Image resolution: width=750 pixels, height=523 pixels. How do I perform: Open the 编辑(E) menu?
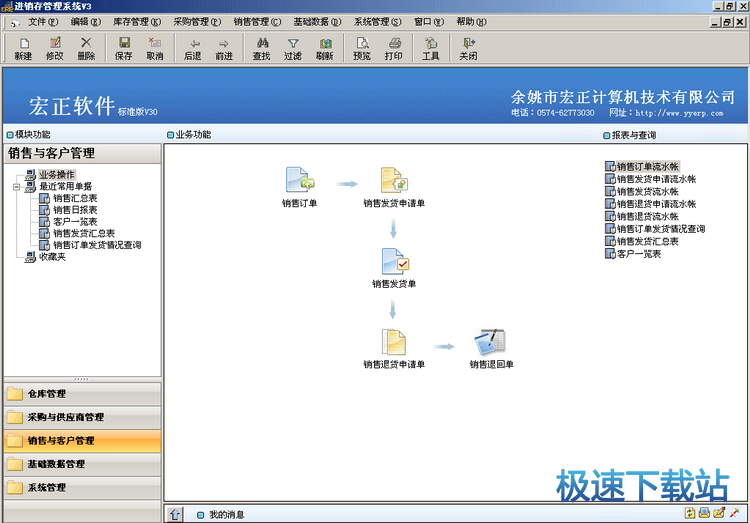(86, 22)
